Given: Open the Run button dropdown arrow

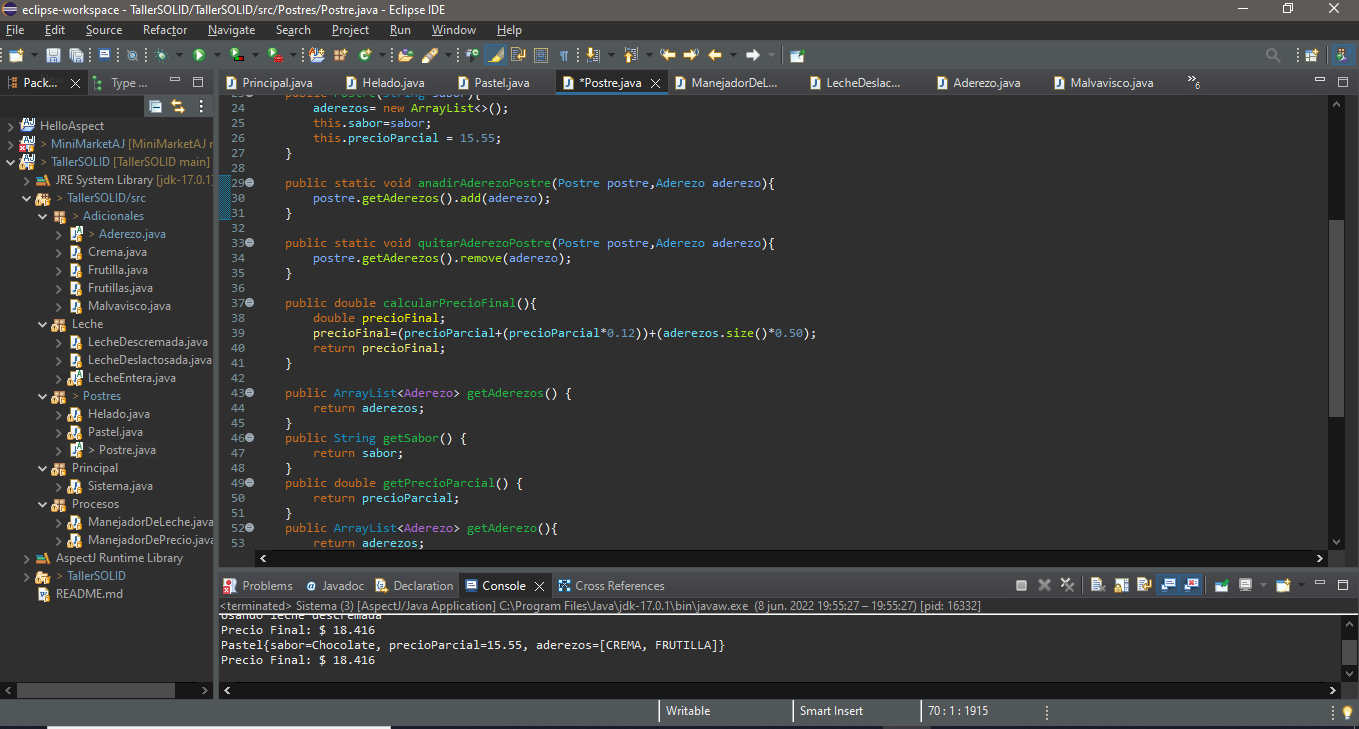Looking at the screenshot, I should coord(217,55).
